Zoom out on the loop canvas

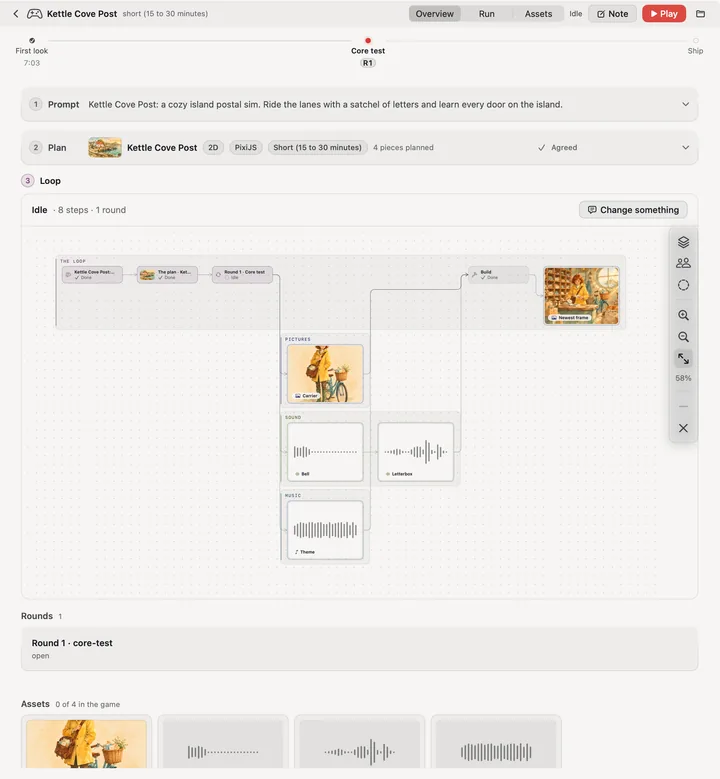(x=683, y=337)
